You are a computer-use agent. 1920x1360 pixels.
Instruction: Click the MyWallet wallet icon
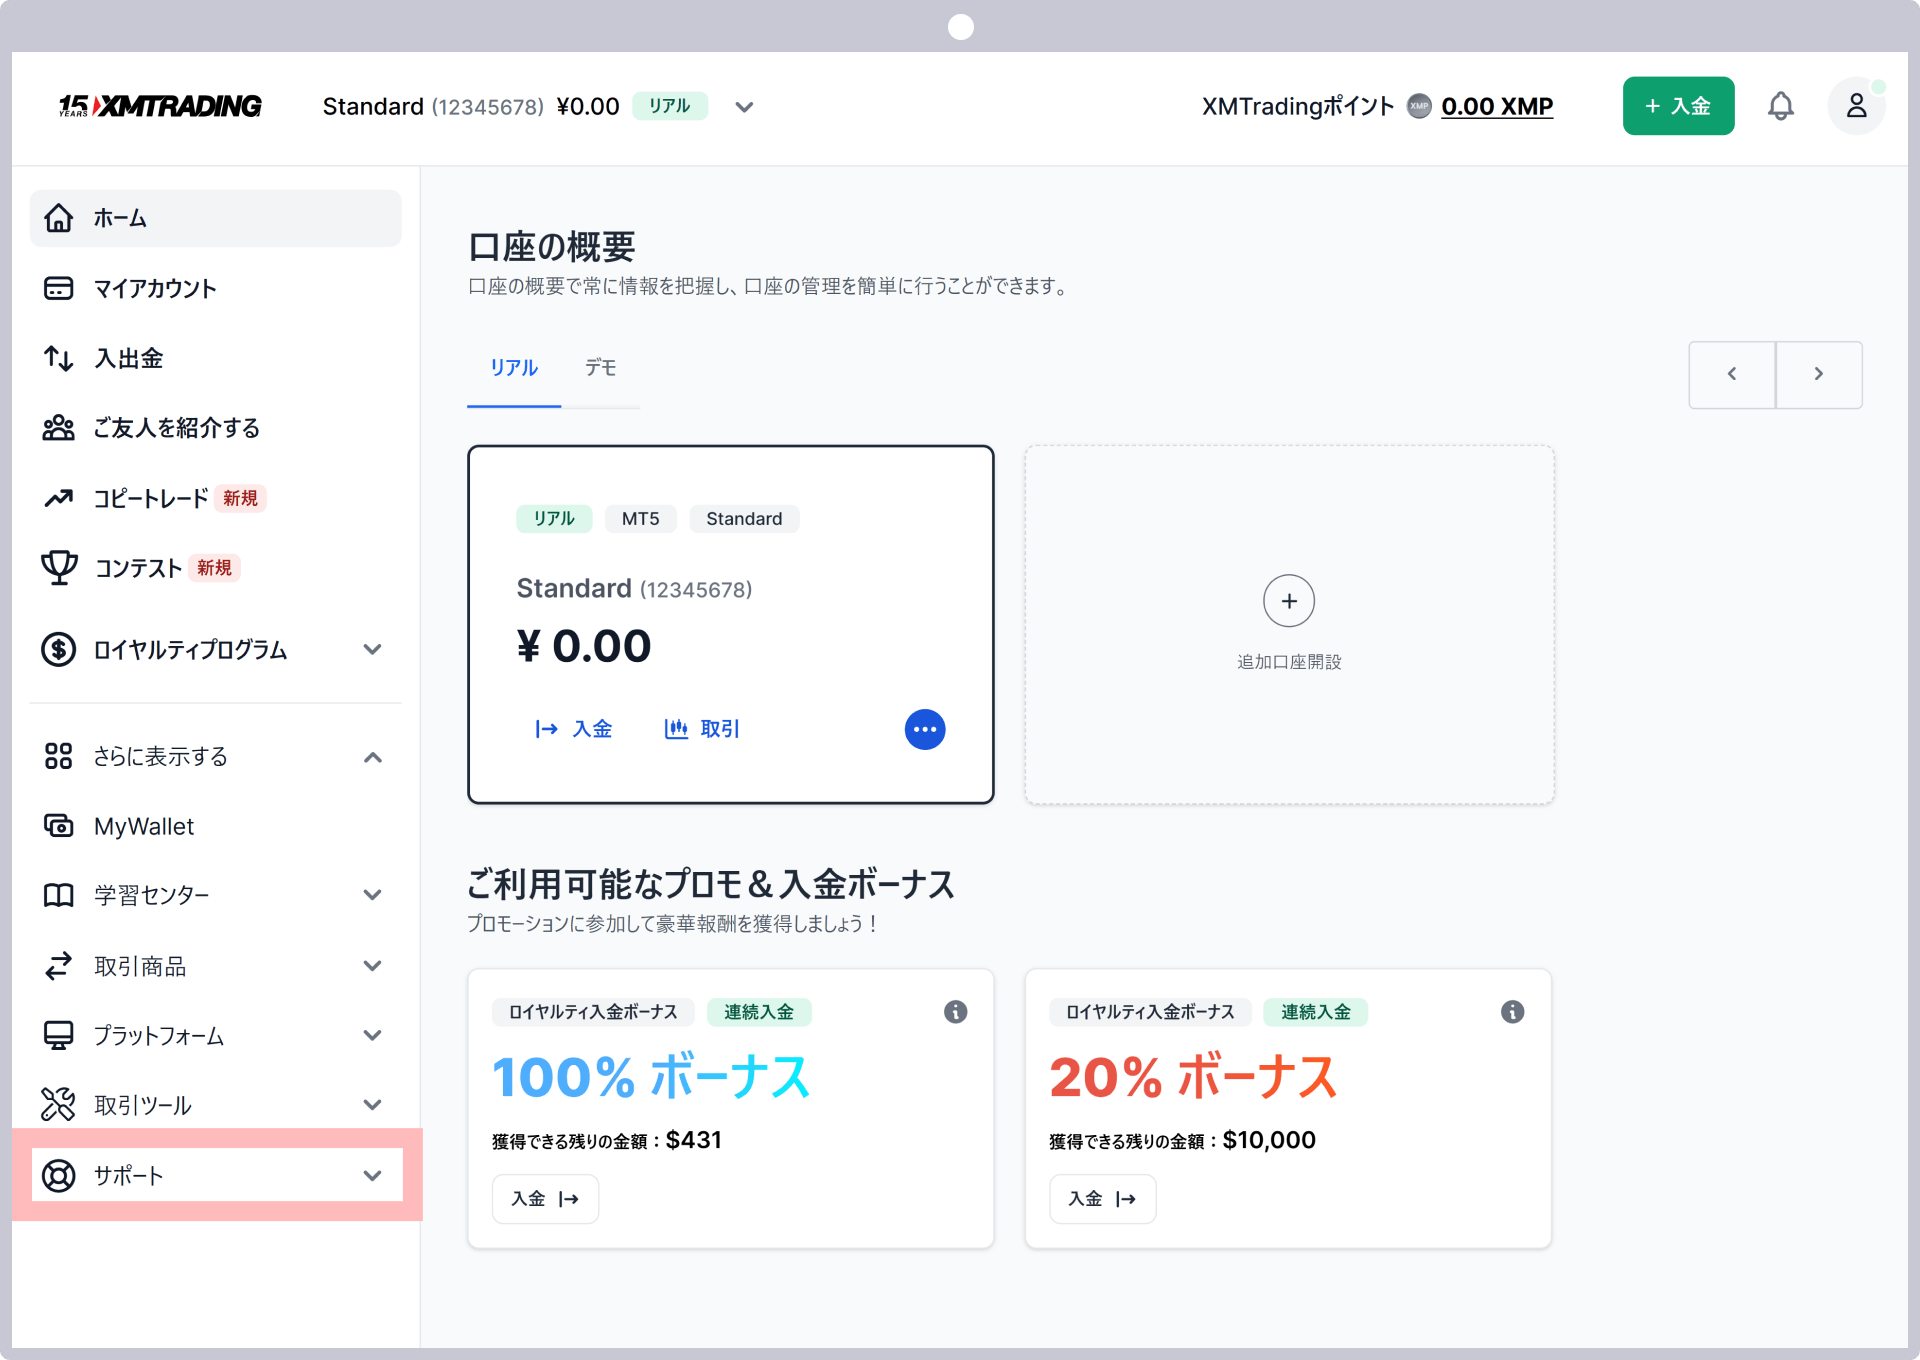tap(59, 826)
